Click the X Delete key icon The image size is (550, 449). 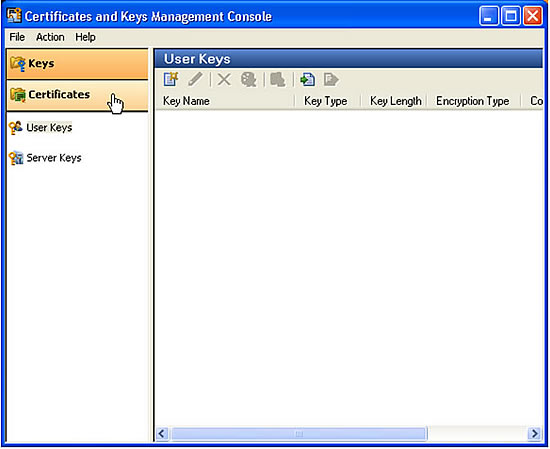[224, 80]
